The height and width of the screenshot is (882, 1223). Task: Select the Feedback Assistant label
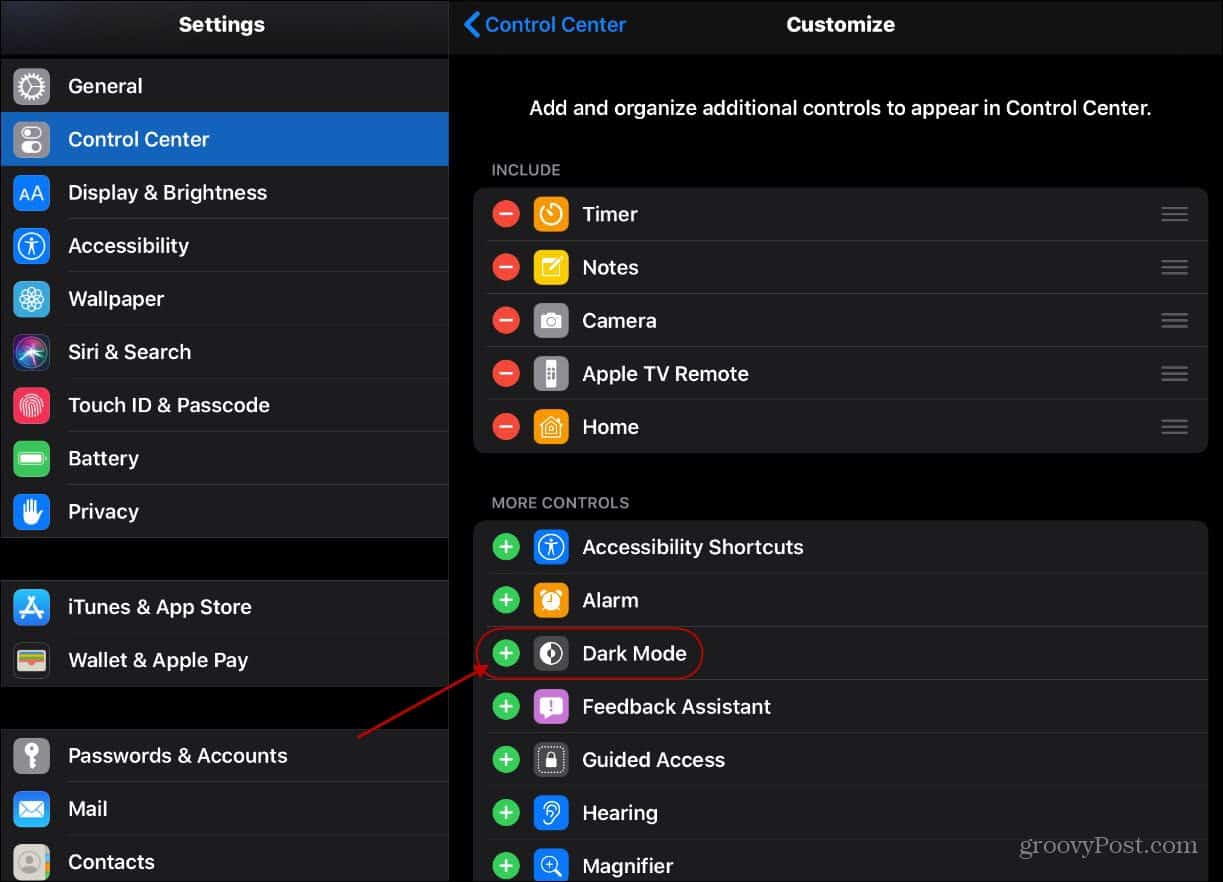coord(676,706)
